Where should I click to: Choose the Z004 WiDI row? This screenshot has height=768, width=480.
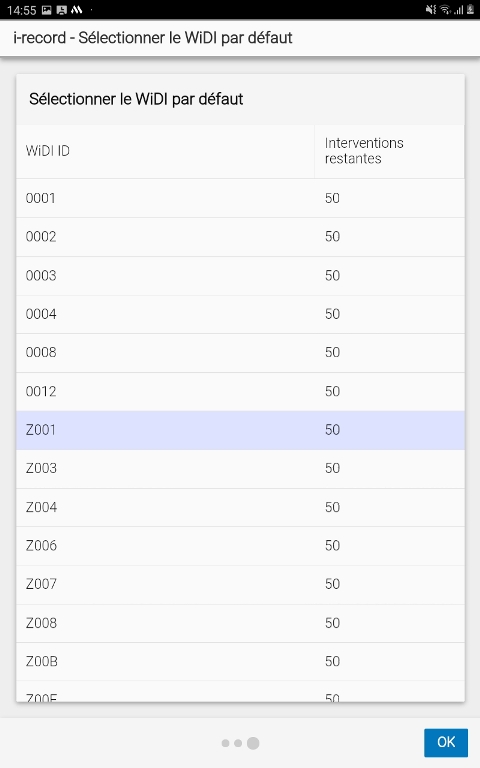240,508
